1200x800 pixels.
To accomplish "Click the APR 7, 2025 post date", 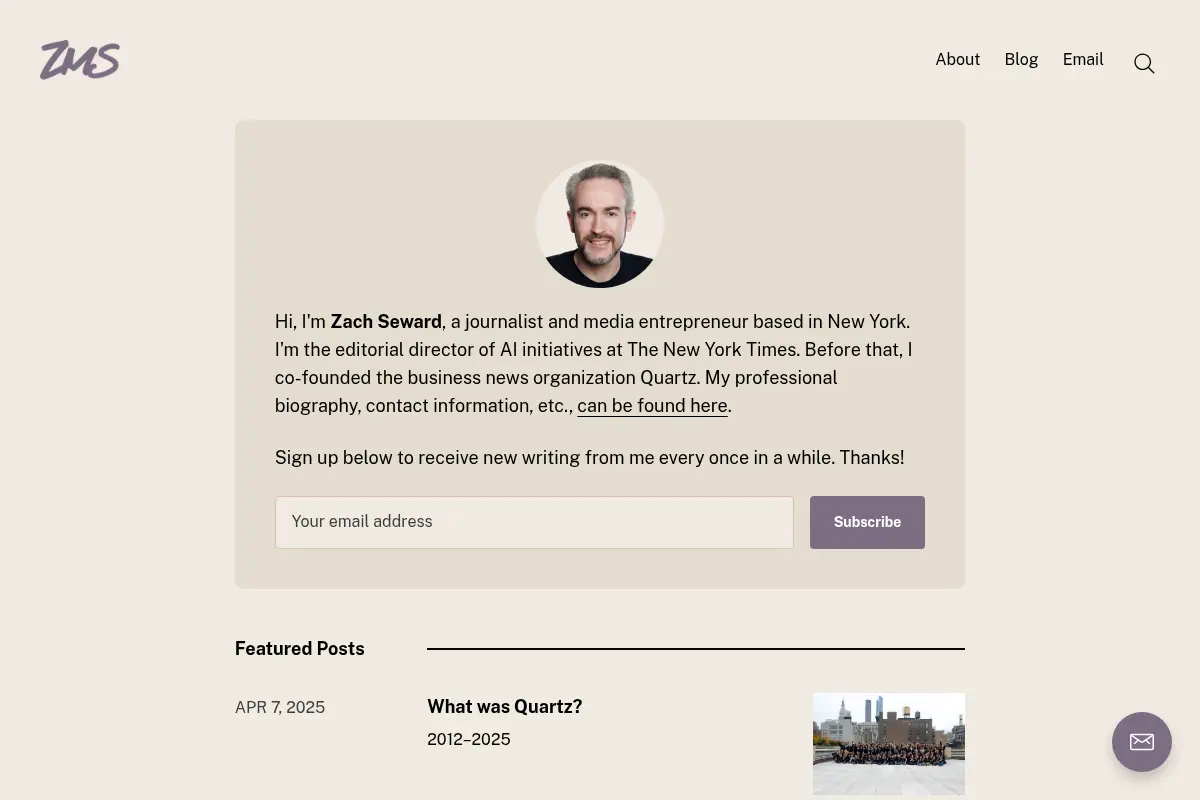I will (x=280, y=708).
